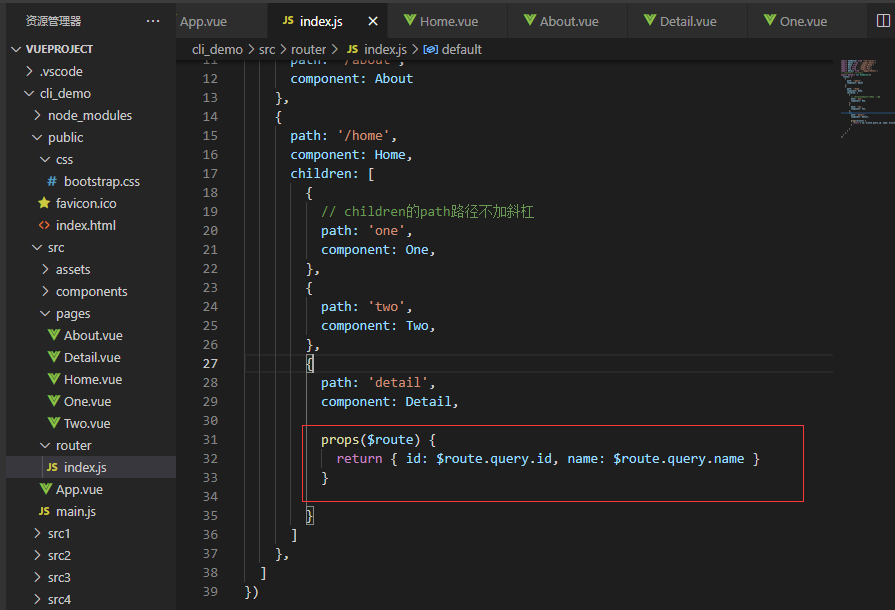This screenshot has height=610, width=895.
Task: Click 'children:' on line 17
Action: point(325,173)
